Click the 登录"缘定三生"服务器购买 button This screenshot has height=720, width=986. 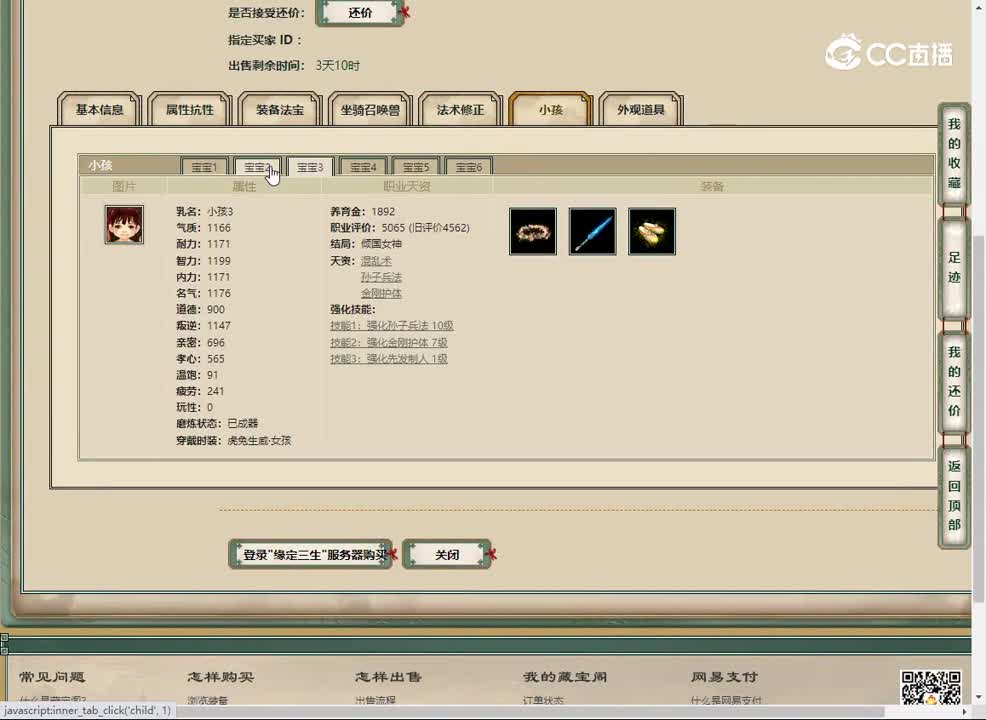[310, 553]
